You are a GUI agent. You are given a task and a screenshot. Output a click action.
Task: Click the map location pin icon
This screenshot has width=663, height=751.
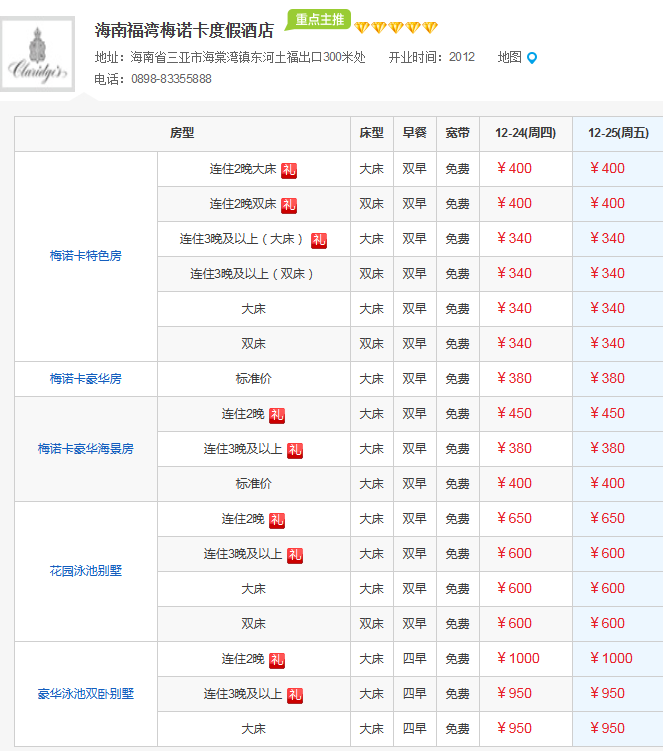[x=532, y=58]
